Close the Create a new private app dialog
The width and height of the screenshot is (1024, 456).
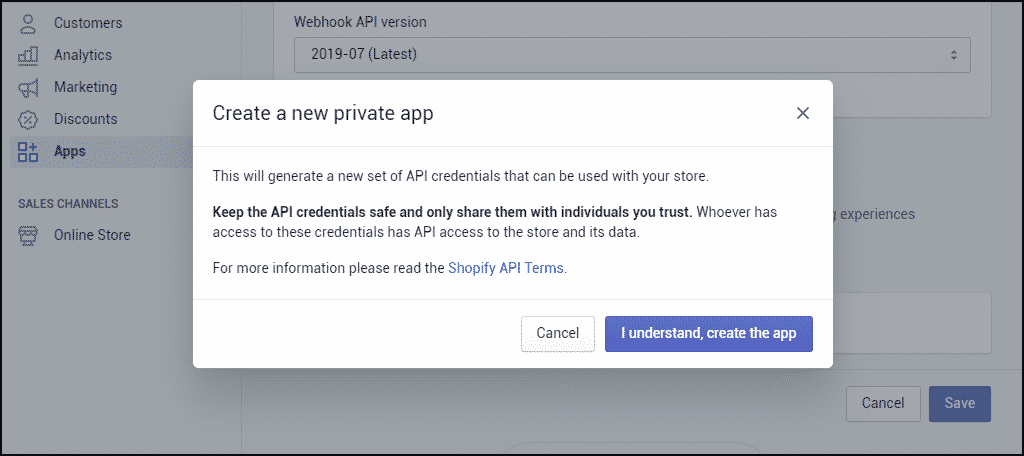pyautogui.click(x=803, y=113)
